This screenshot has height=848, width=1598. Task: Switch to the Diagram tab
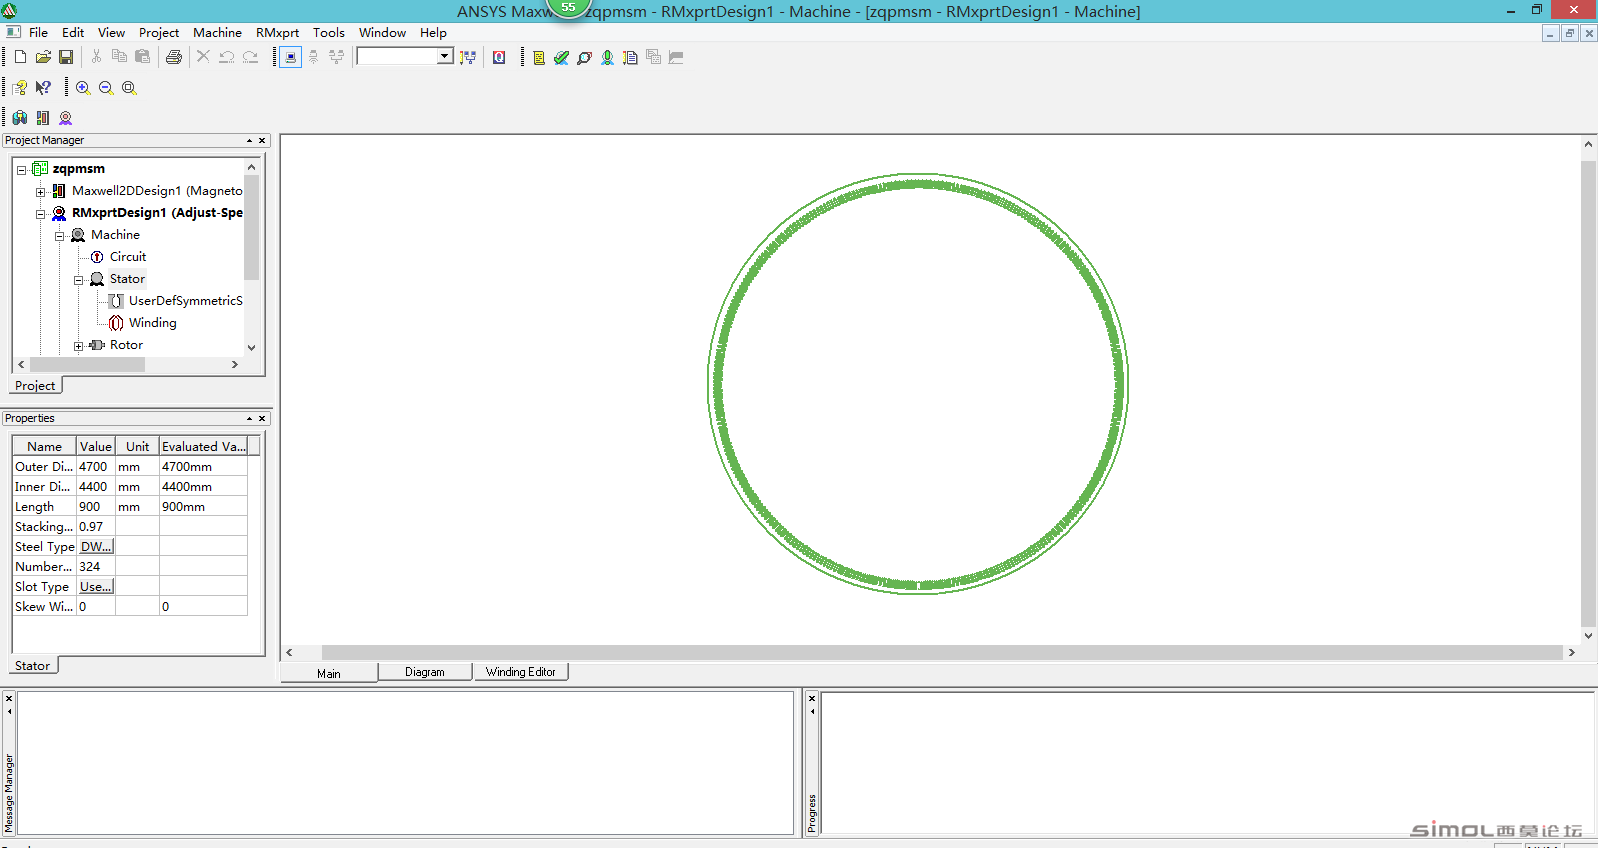[425, 672]
